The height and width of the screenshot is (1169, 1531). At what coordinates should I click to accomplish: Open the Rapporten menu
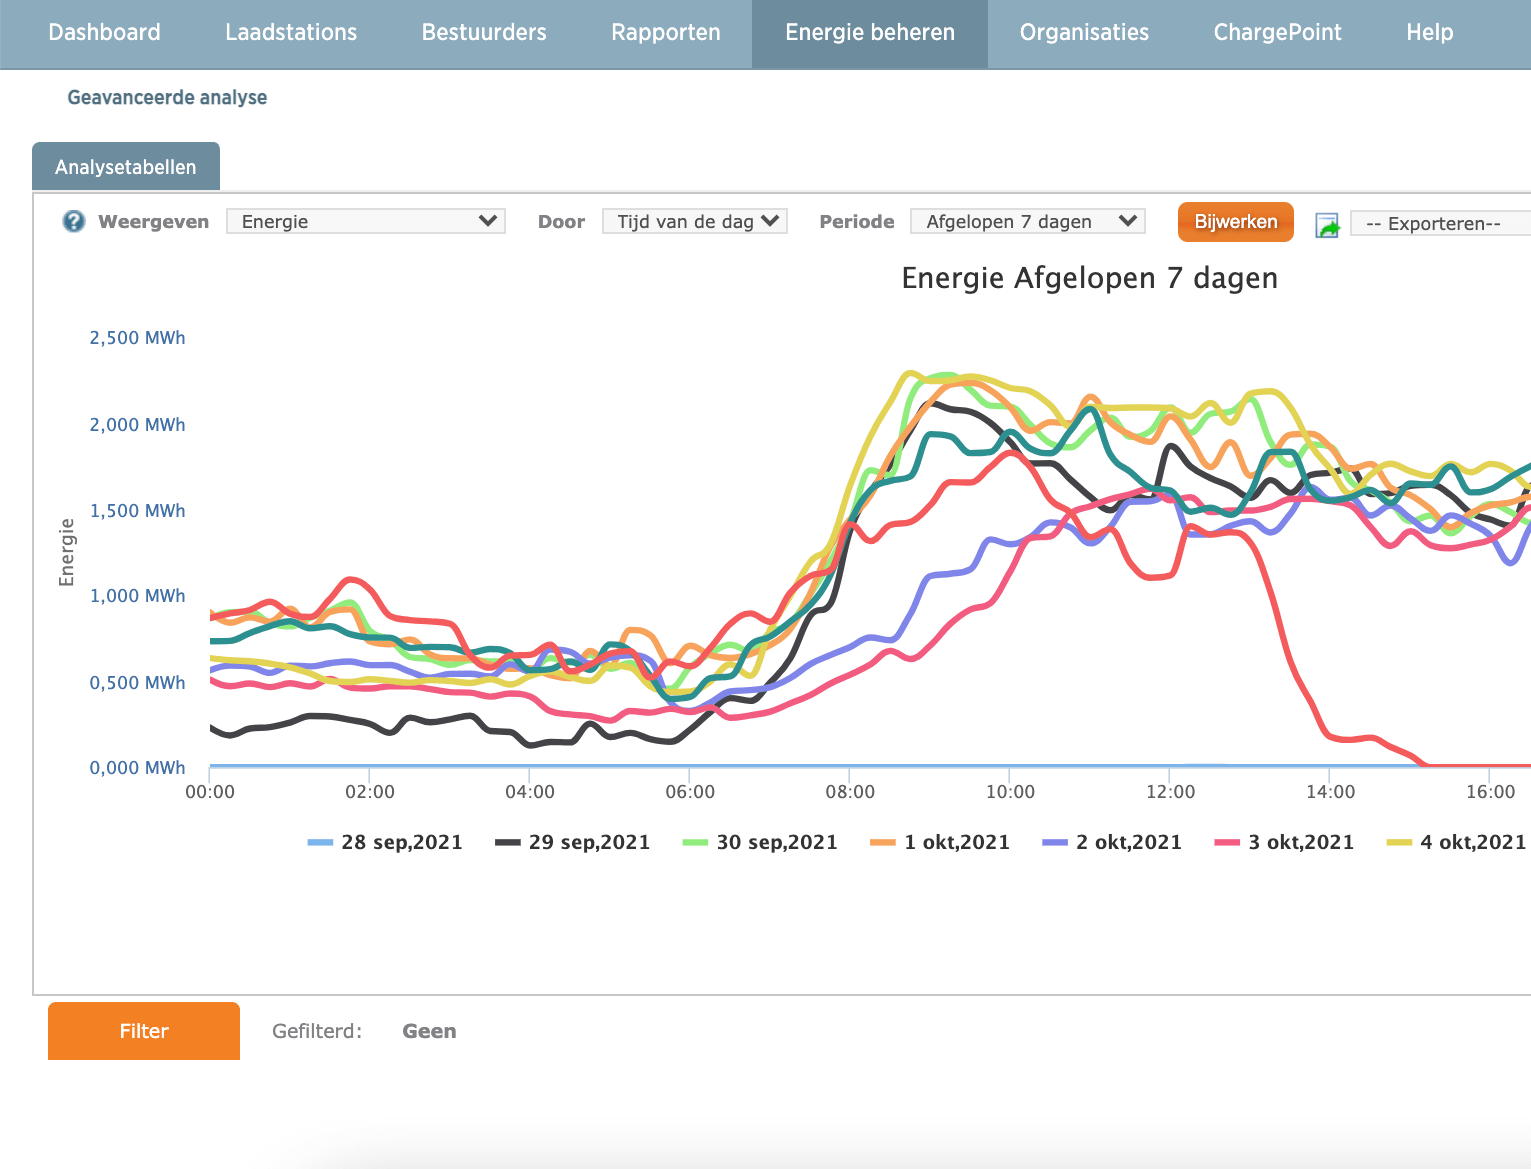coord(666,33)
